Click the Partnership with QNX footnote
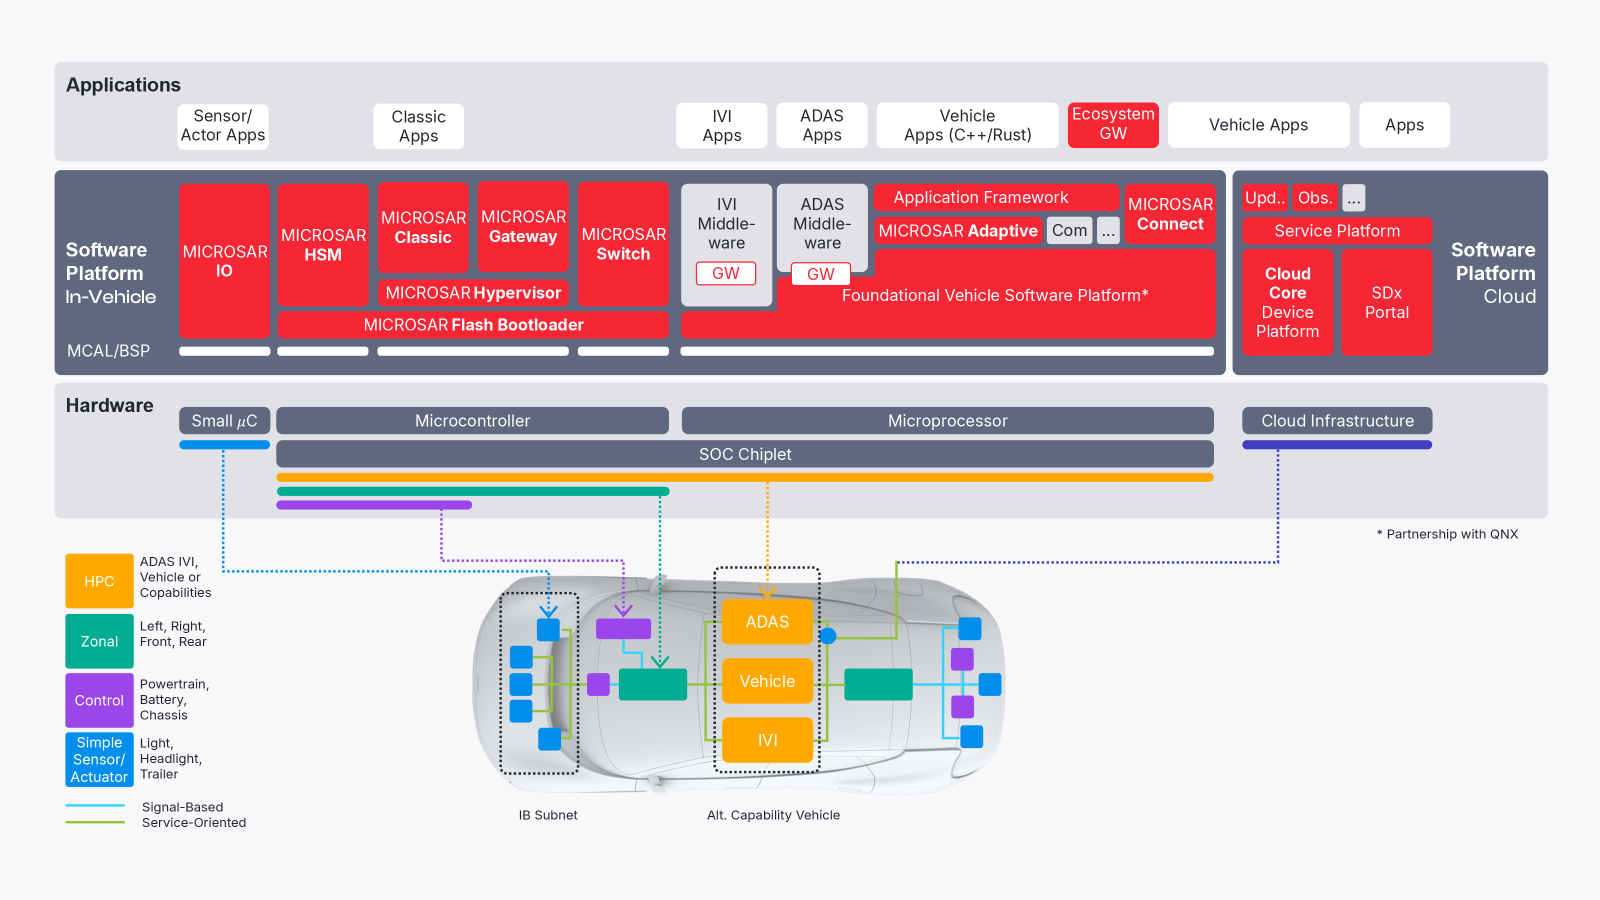Image resolution: width=1600 pixels, height=900 pixels. pos(1447,534)
